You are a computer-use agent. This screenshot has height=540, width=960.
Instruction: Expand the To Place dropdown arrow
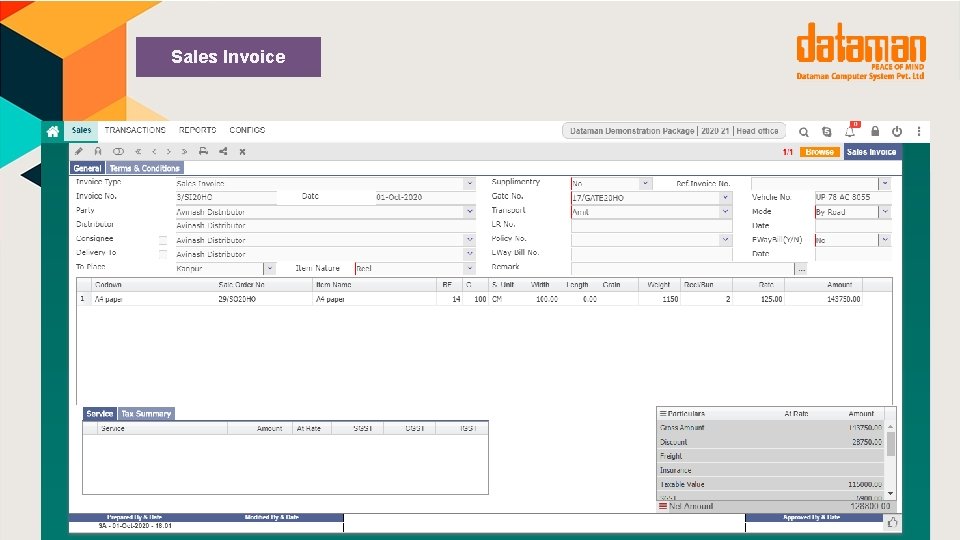click(x=269, y=268)
